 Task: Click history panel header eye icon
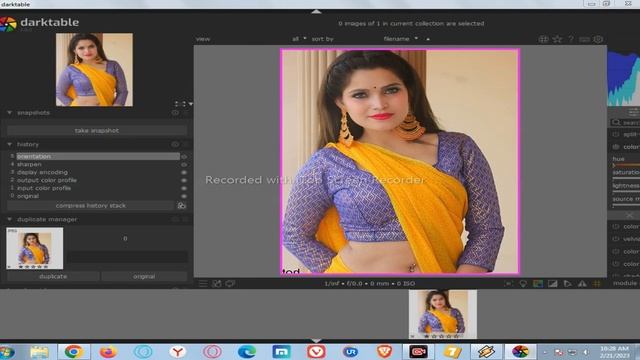coord(175,144)
